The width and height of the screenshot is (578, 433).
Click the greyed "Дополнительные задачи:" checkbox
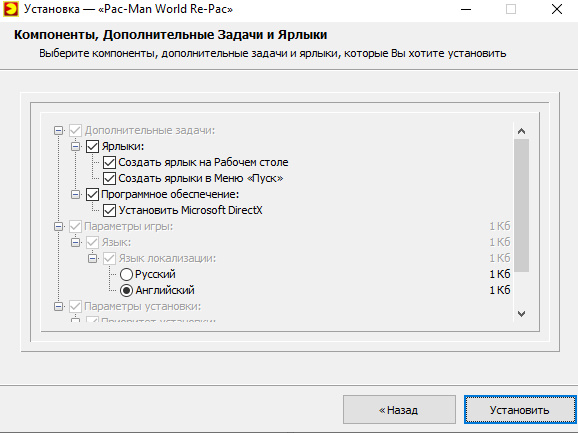click(x=75, y=130)
